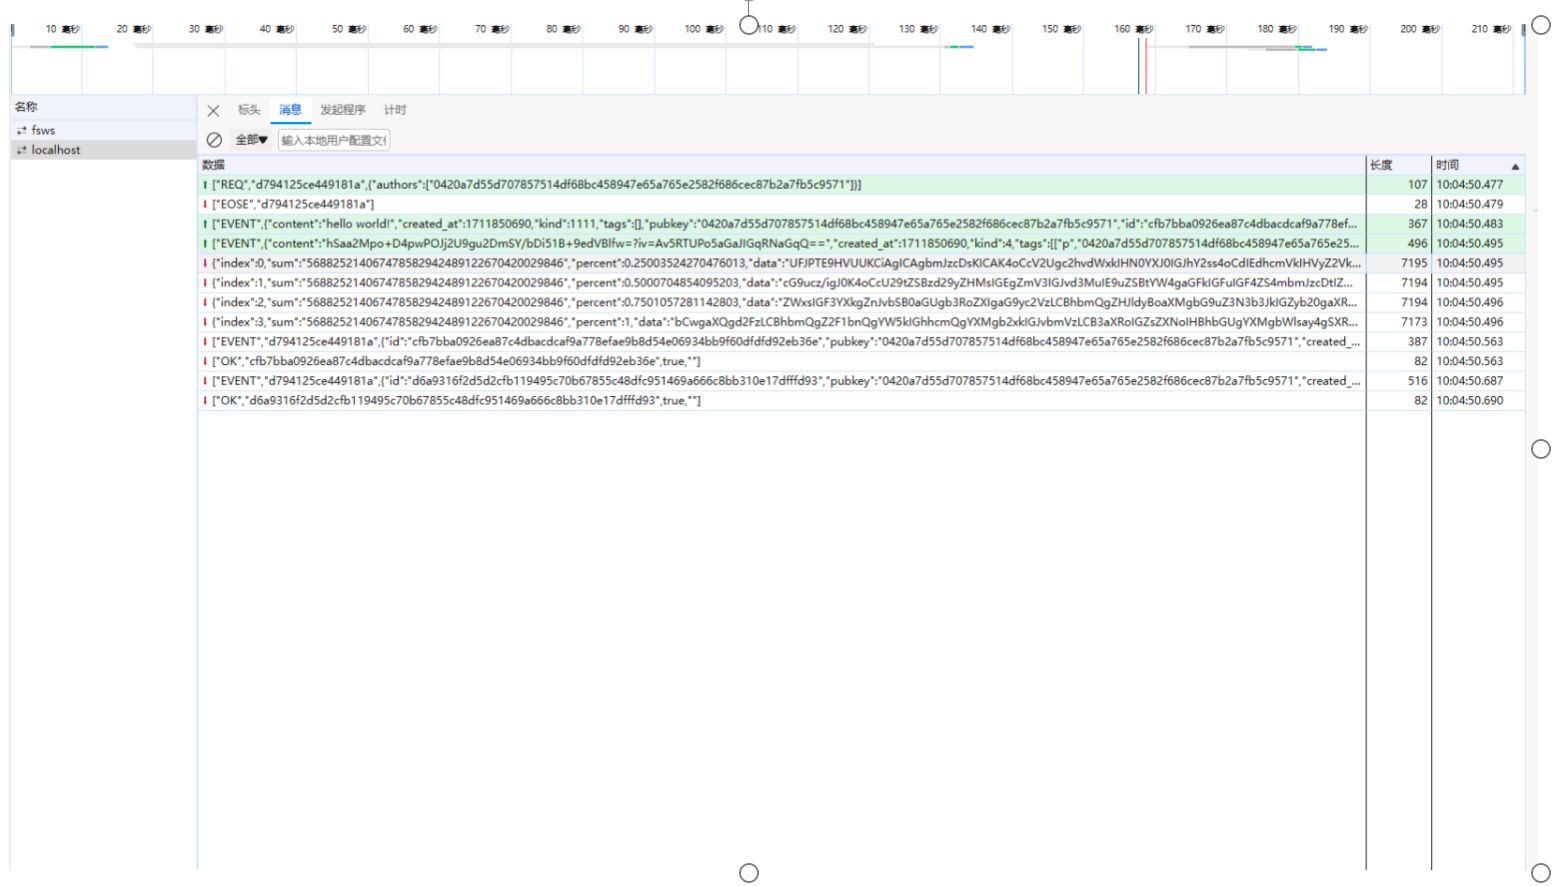Click the websocket icon beside fsws

coord(22,131)
